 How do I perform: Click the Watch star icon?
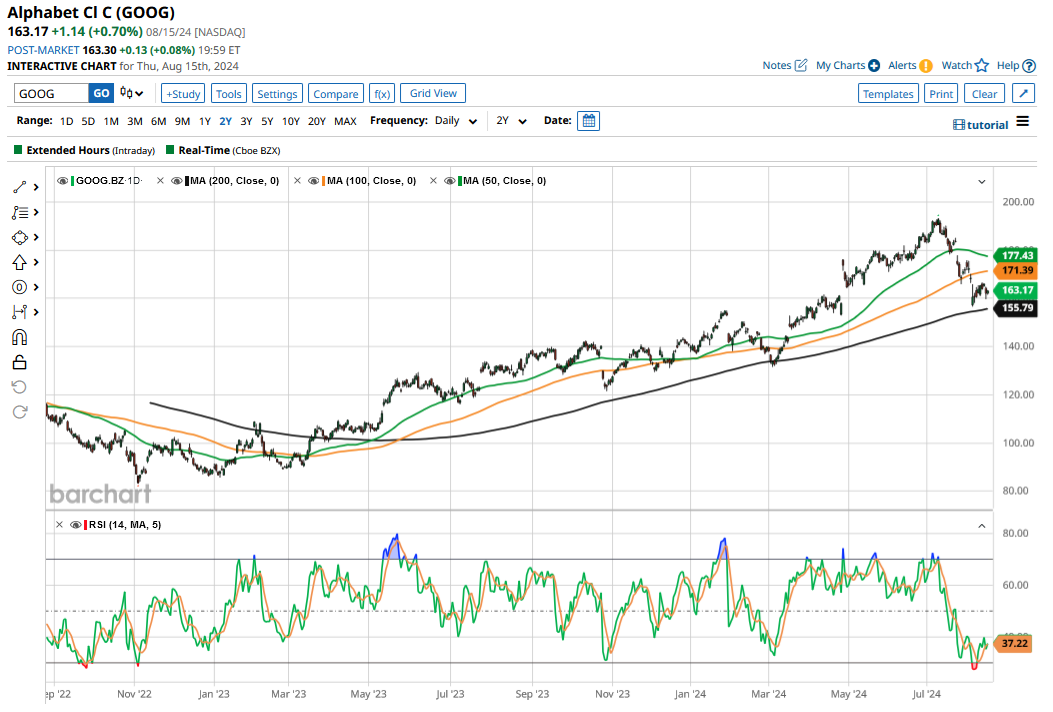coord(981,66)
